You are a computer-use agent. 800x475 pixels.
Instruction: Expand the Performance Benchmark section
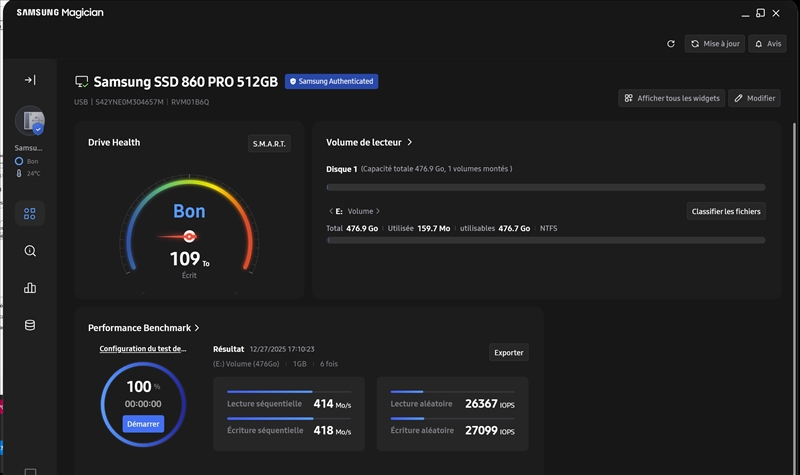(197, 328)
